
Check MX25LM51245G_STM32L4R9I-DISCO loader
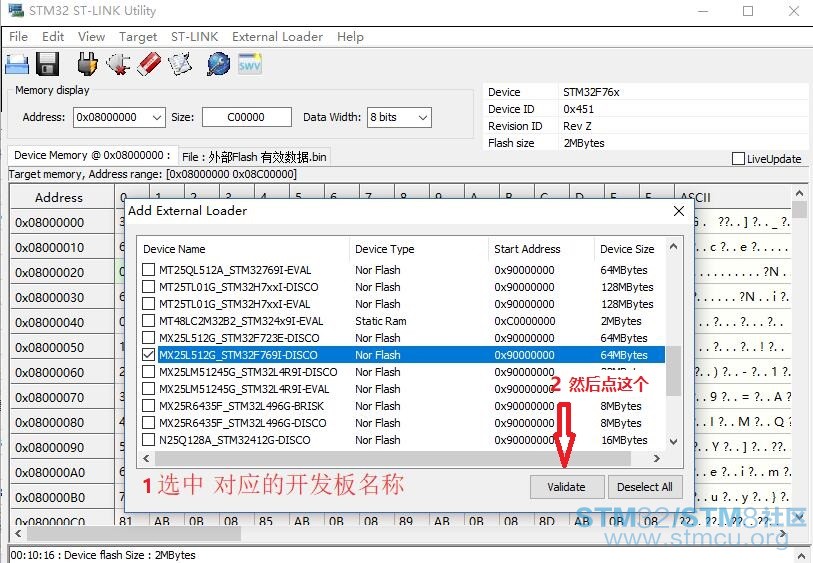[148, 372]
